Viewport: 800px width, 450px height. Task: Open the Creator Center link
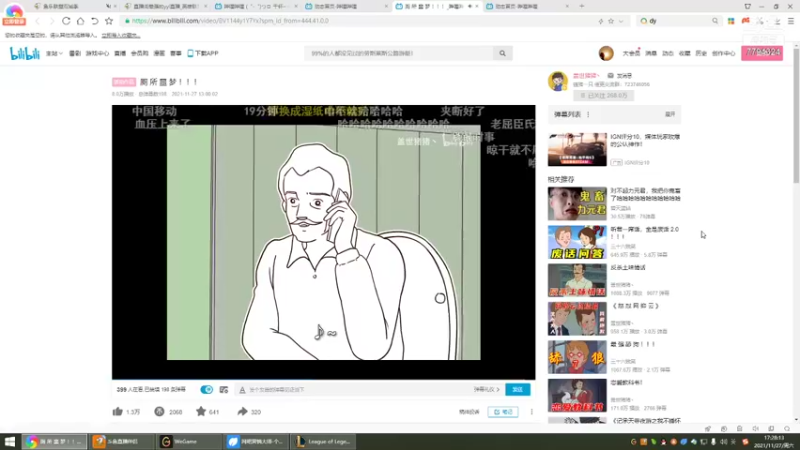(x=723, y=53)
